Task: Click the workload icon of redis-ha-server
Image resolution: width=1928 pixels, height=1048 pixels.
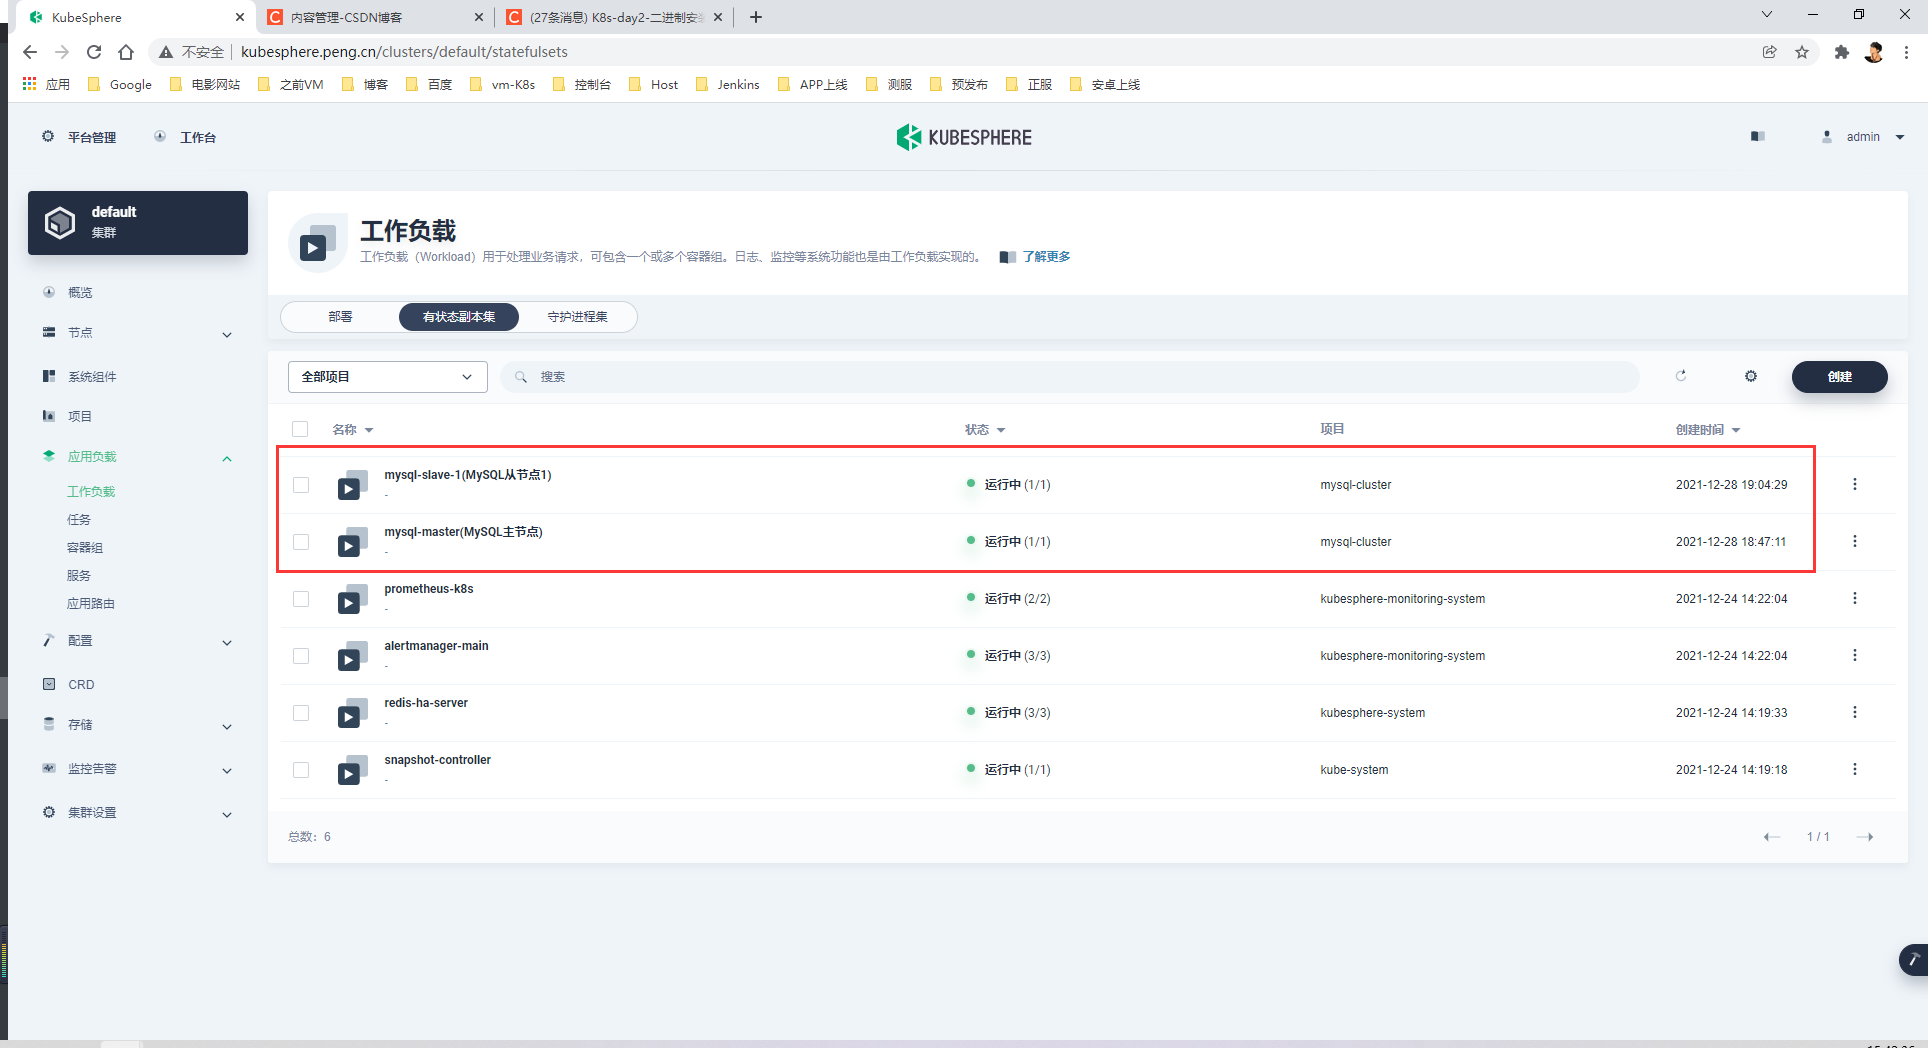Action: click(352, 713)
